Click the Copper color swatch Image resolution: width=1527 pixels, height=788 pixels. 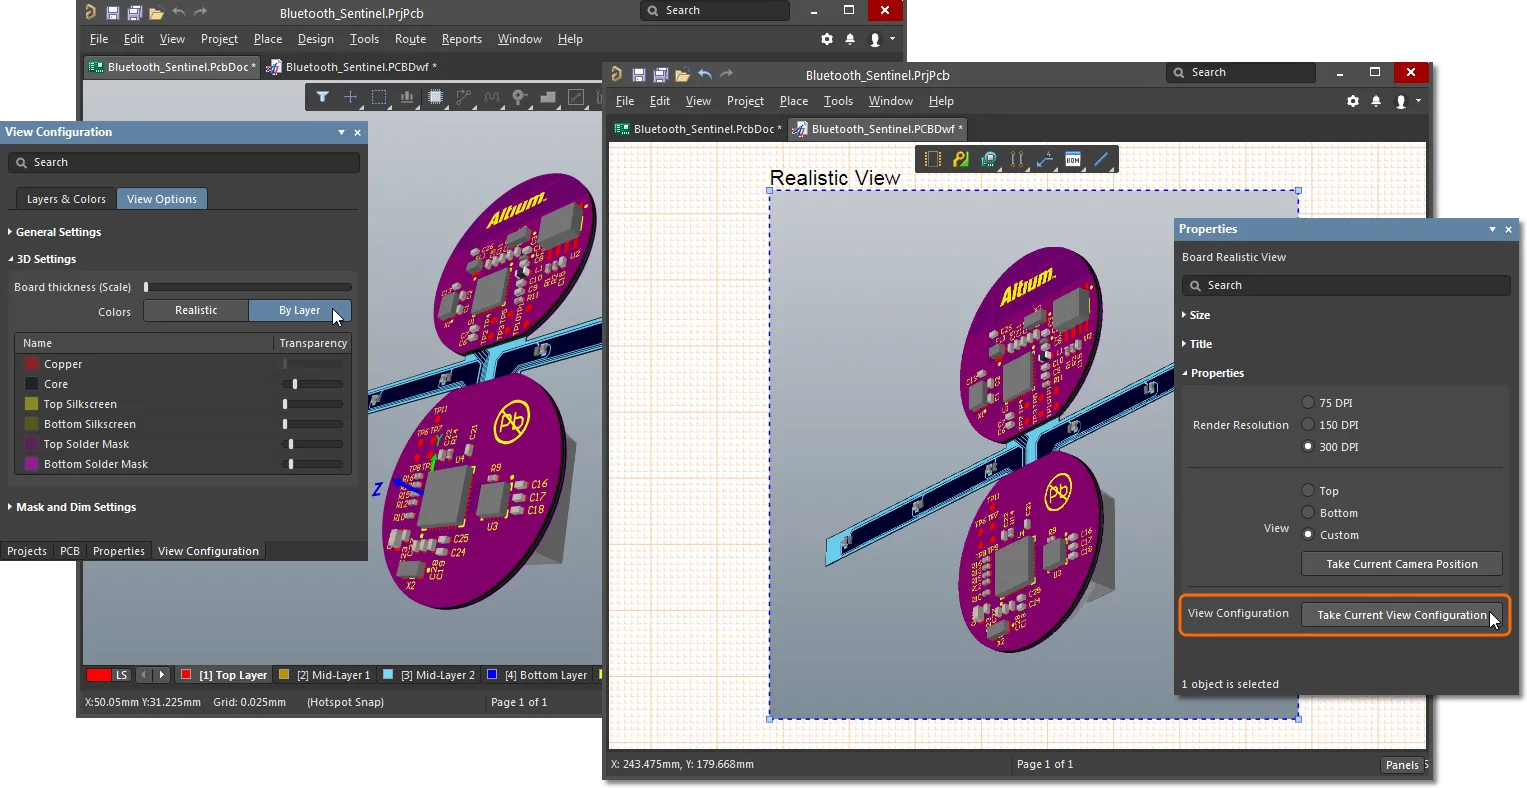(x=31, y=364)
